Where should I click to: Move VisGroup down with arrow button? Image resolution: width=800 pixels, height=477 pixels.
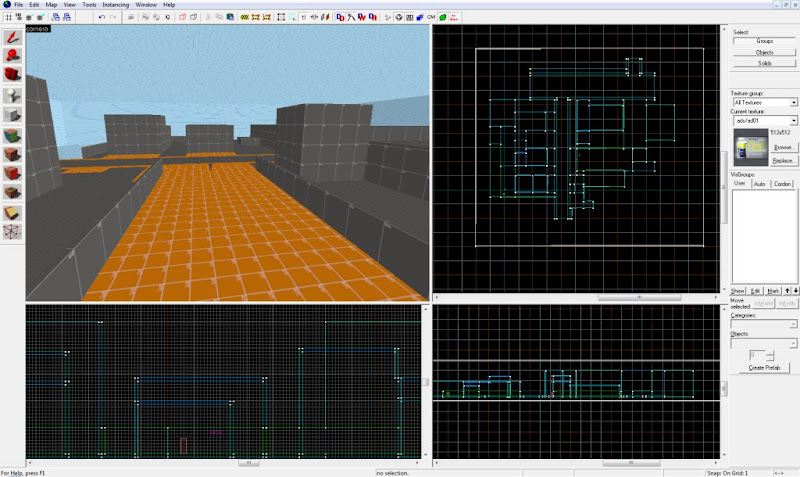pos(795,291)
